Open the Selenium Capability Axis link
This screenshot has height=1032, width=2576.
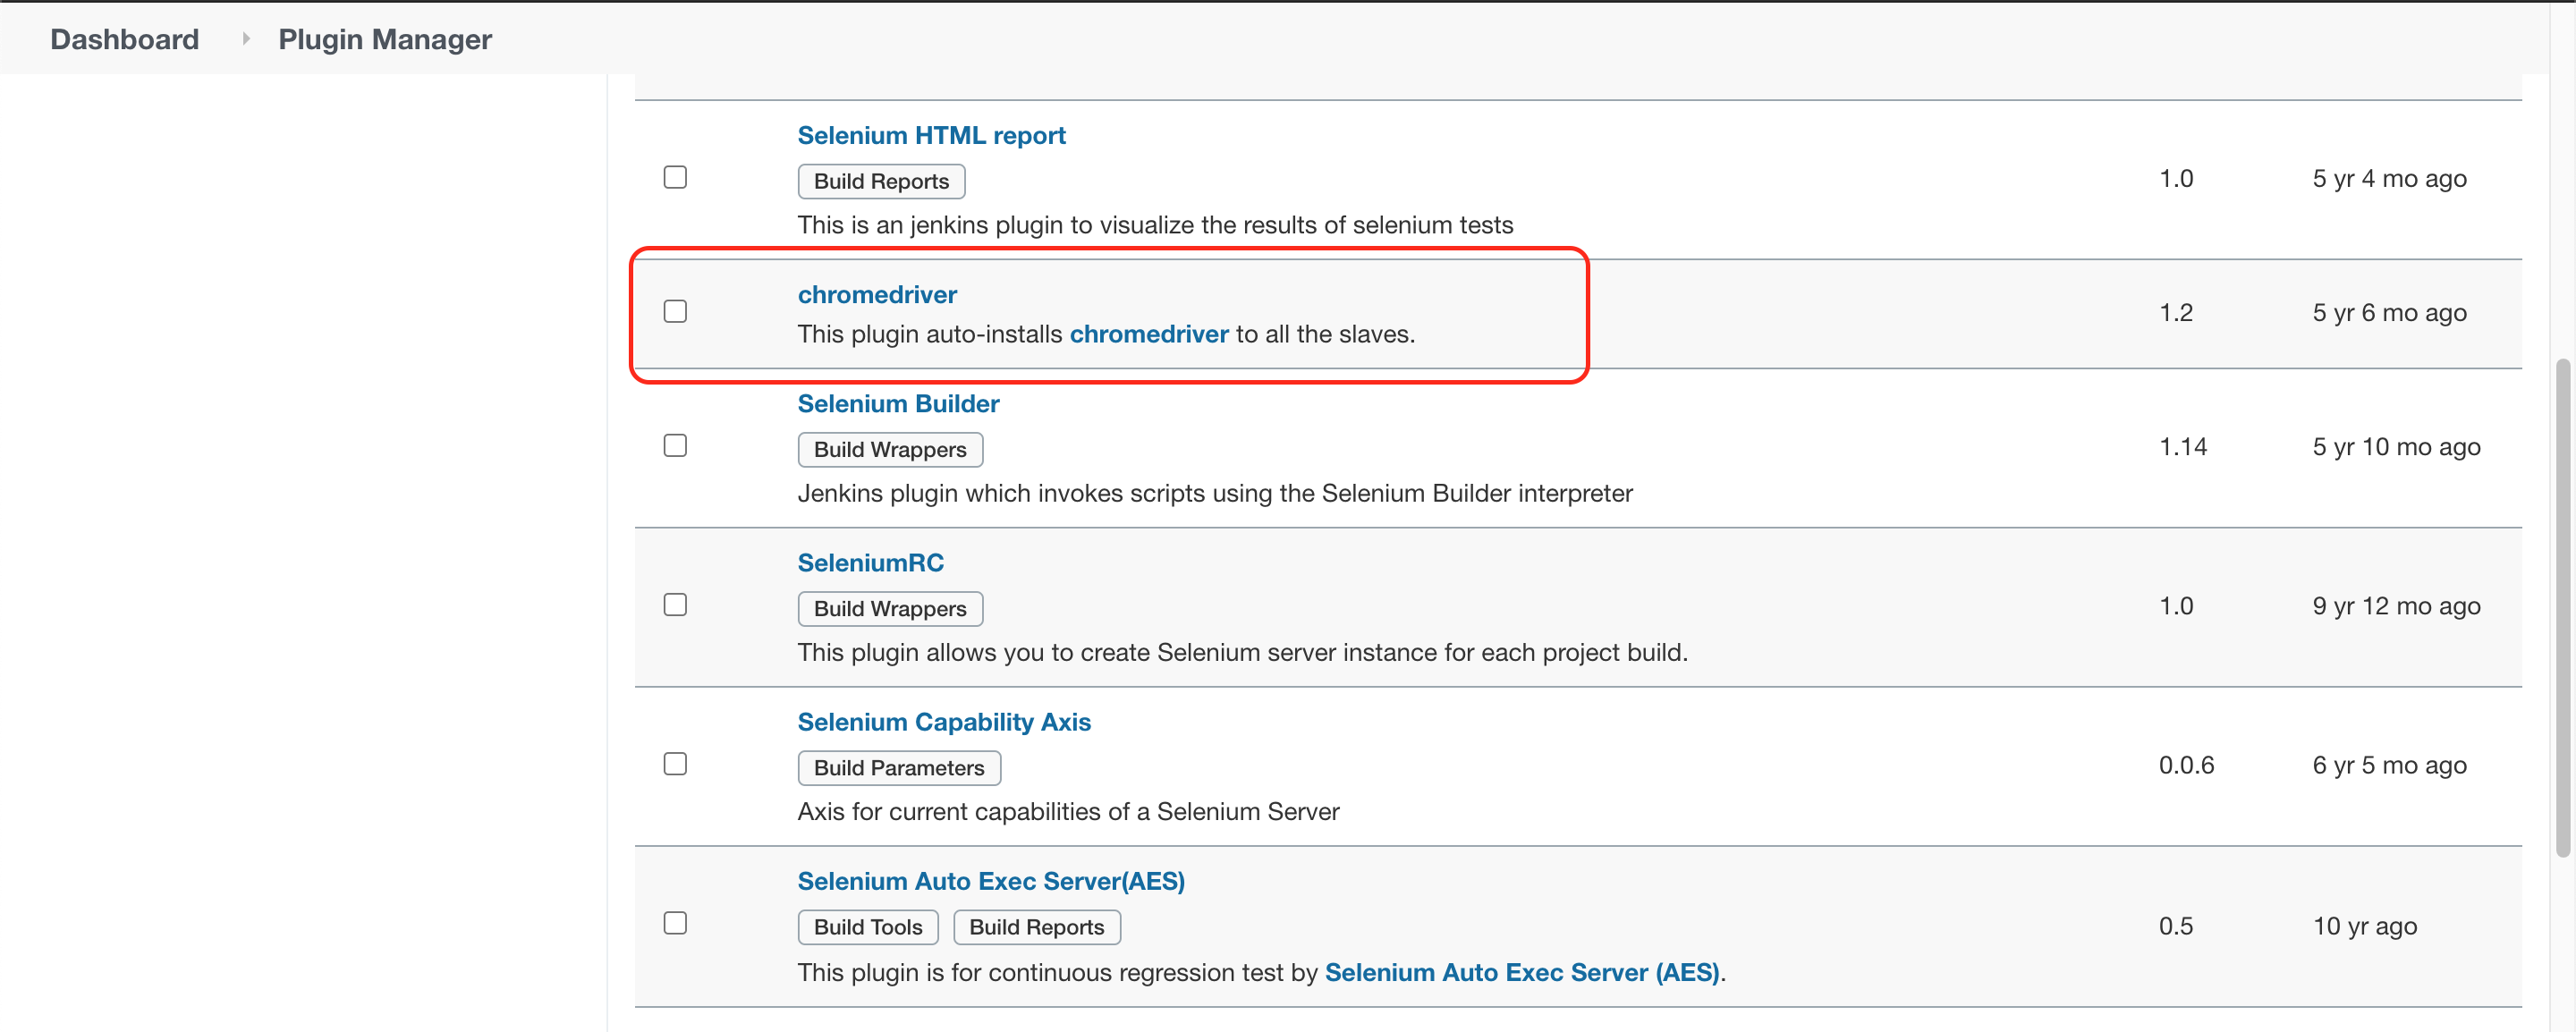[x=944, y=722]
